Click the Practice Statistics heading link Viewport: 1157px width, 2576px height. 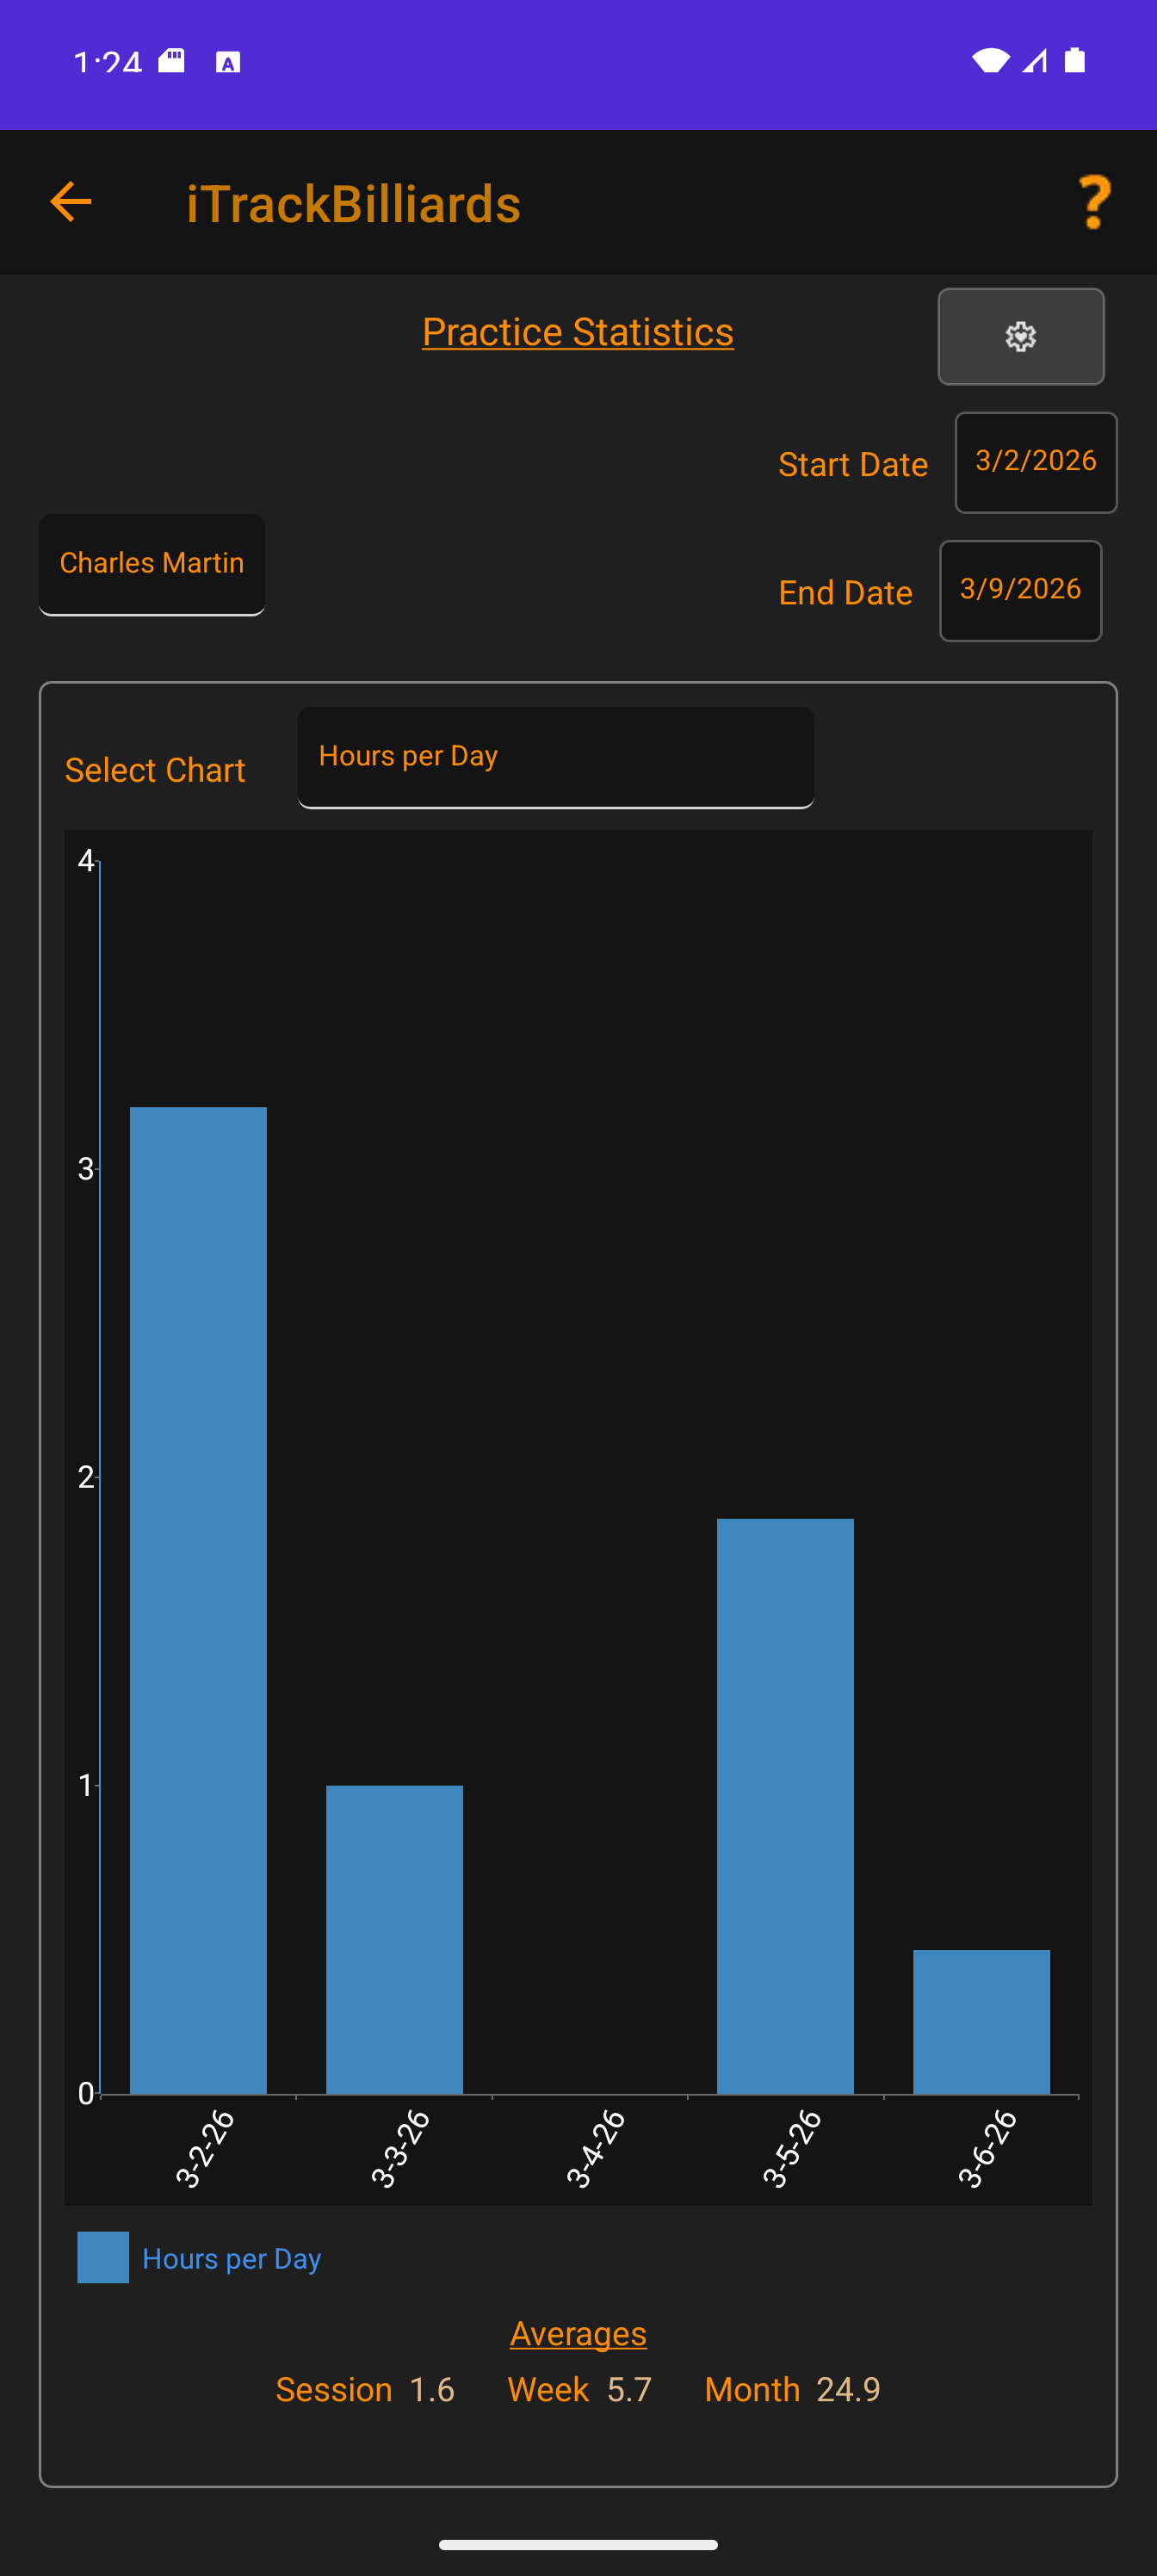click(577, 332)
